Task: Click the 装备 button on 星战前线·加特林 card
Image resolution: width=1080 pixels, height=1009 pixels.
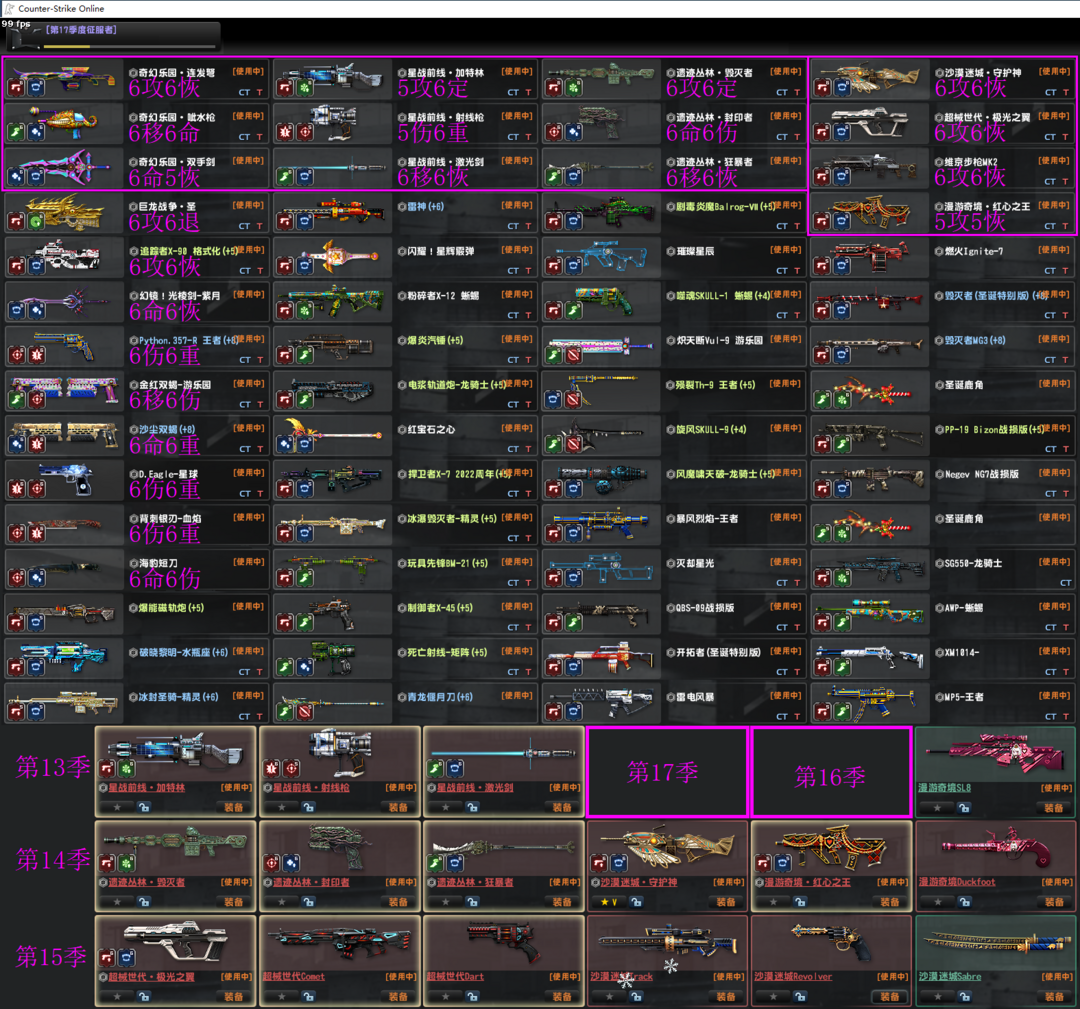Action: [x=233, y=807]
